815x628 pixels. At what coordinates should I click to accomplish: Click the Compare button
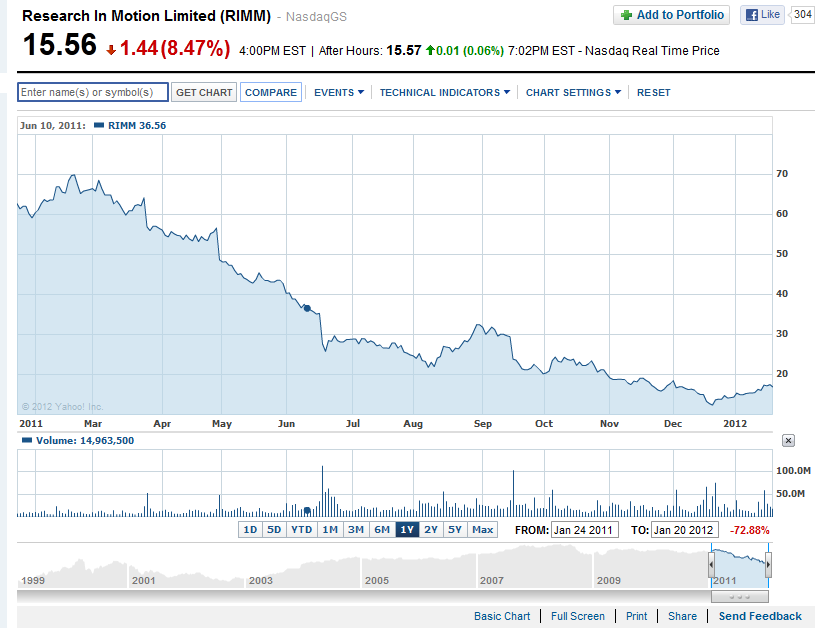point(271,93)
